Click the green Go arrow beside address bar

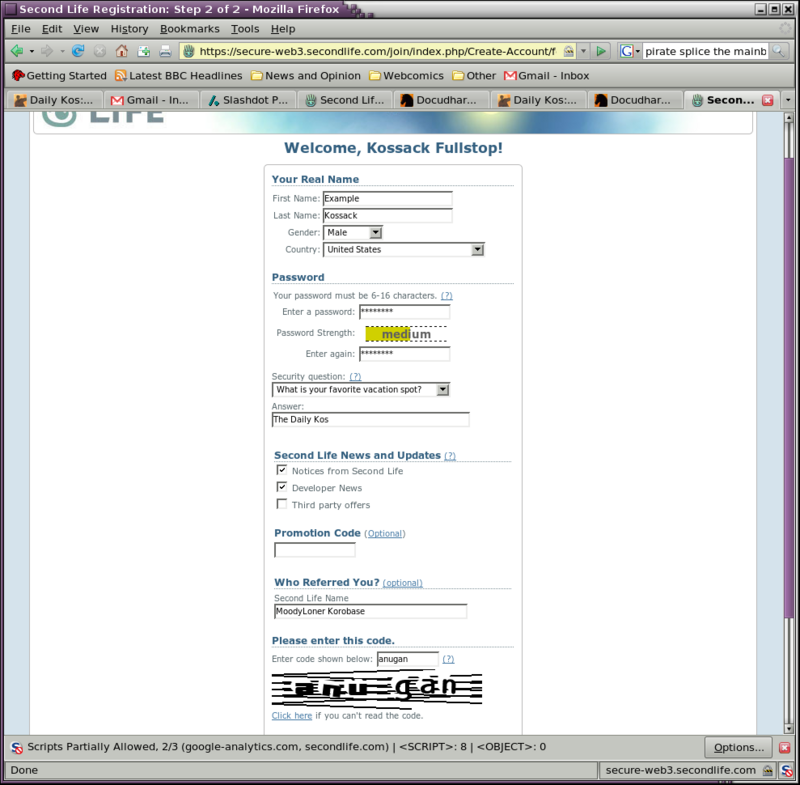601,51
